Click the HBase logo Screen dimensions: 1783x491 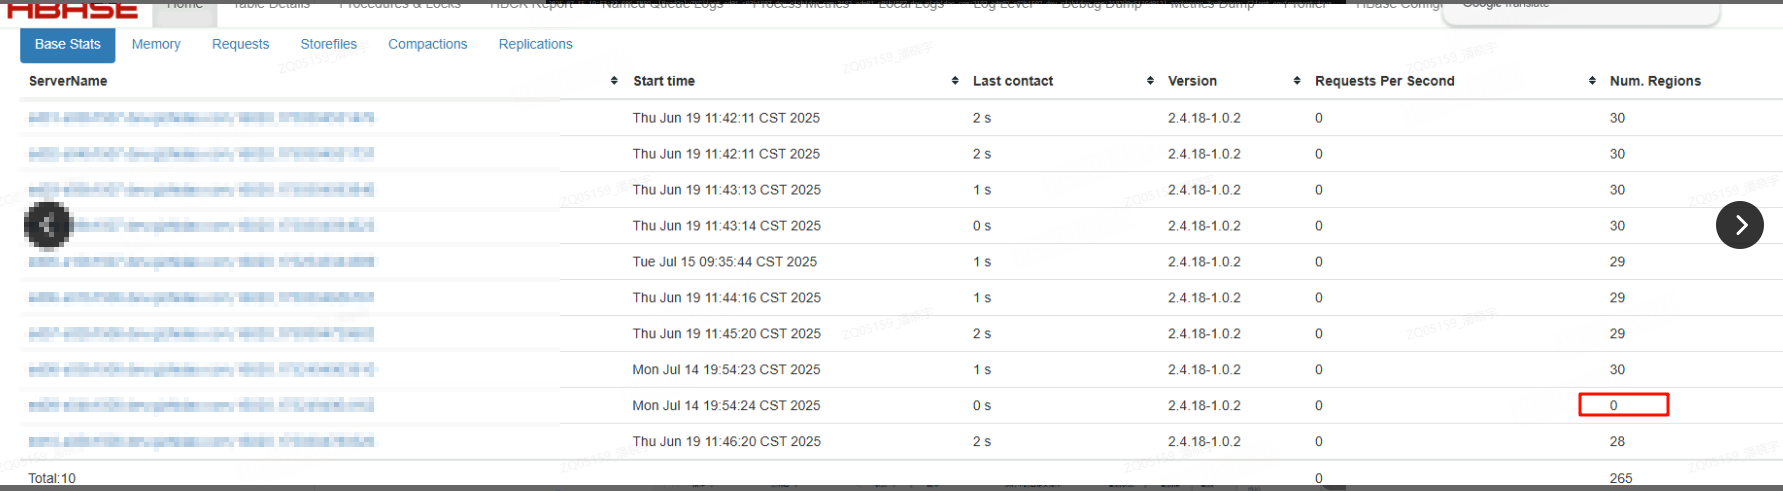point(72,10)
